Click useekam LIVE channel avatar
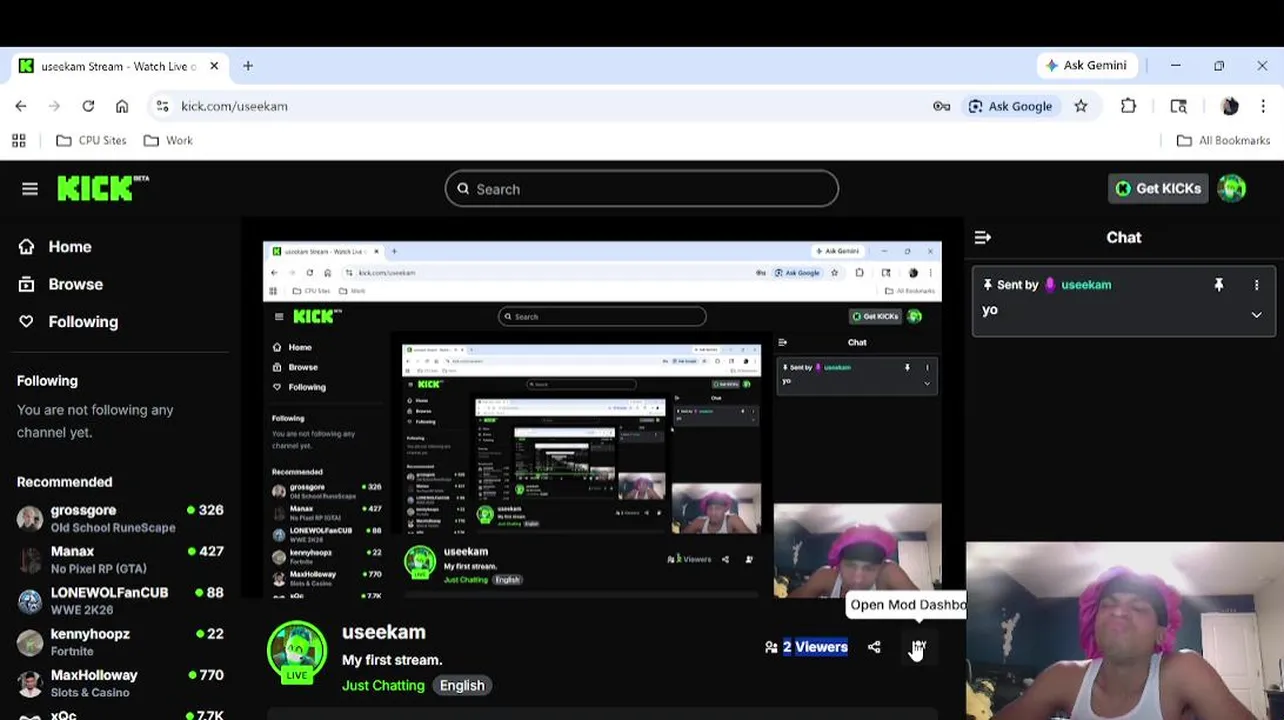This screenshot has height=720, width=1284. click(x=296, y=652)
